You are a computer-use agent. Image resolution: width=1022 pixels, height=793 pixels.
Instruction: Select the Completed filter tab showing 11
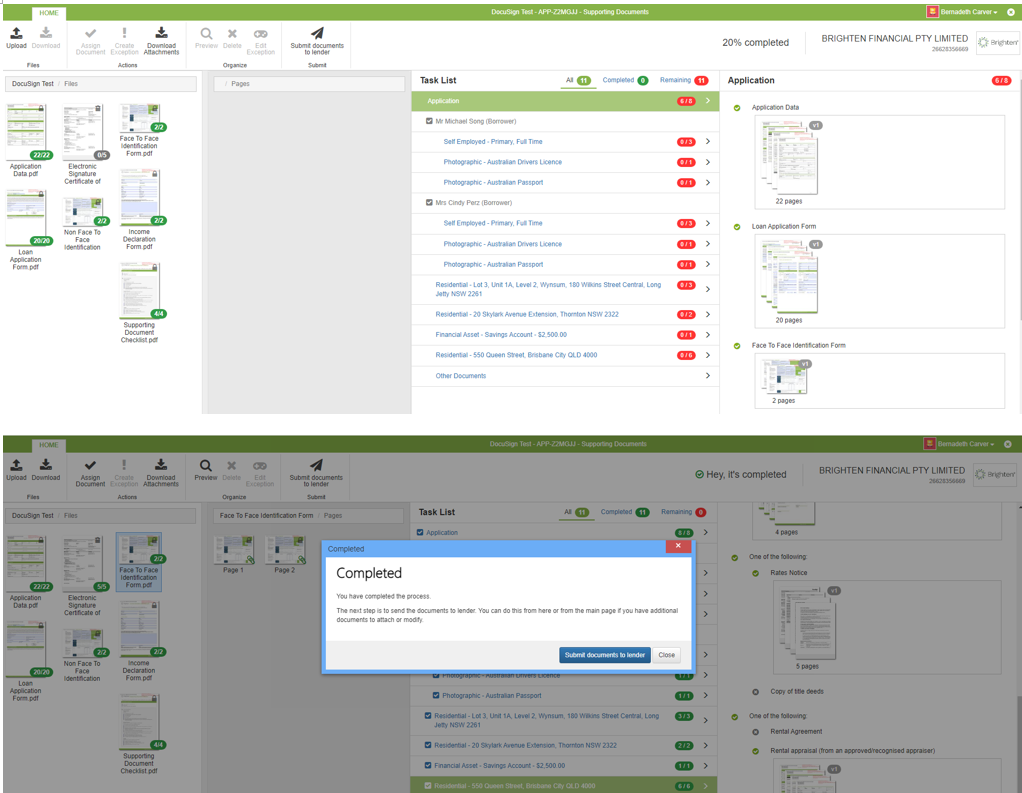point(624,512)
